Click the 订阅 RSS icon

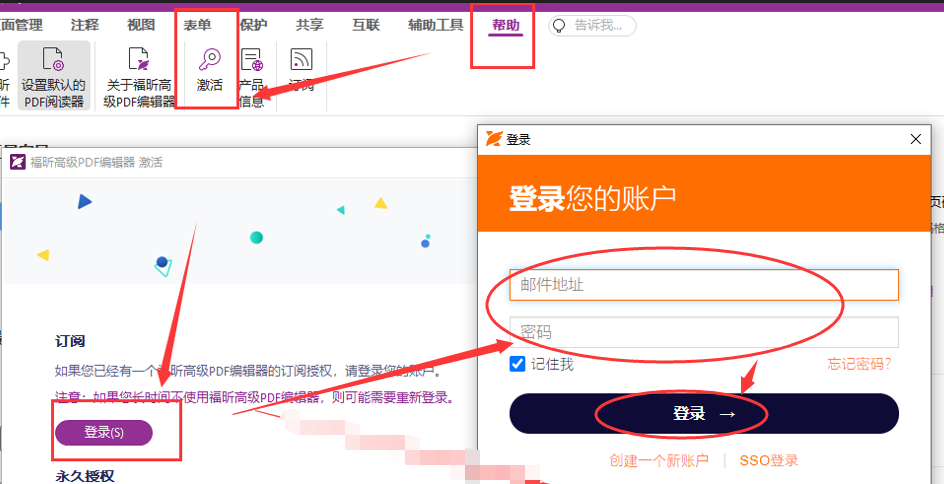coord(302,60)
